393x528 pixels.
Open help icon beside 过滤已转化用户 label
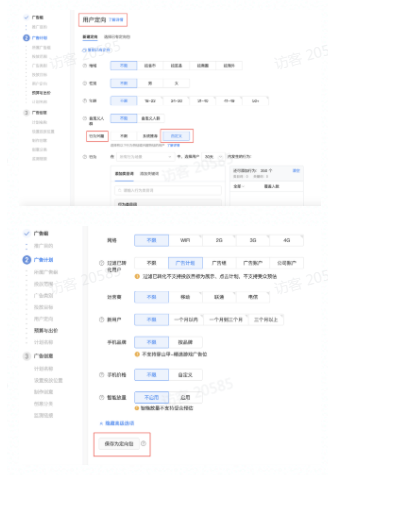[x=101, y=263]
